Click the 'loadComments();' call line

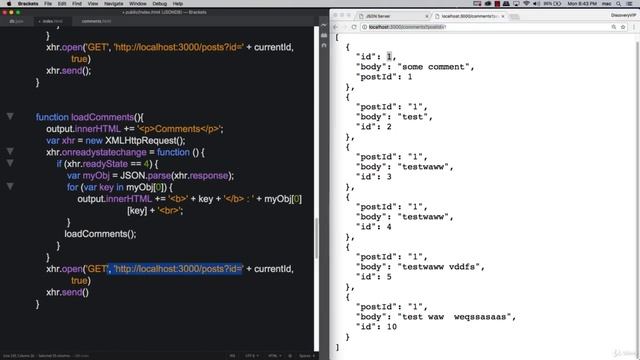(100, 234)
